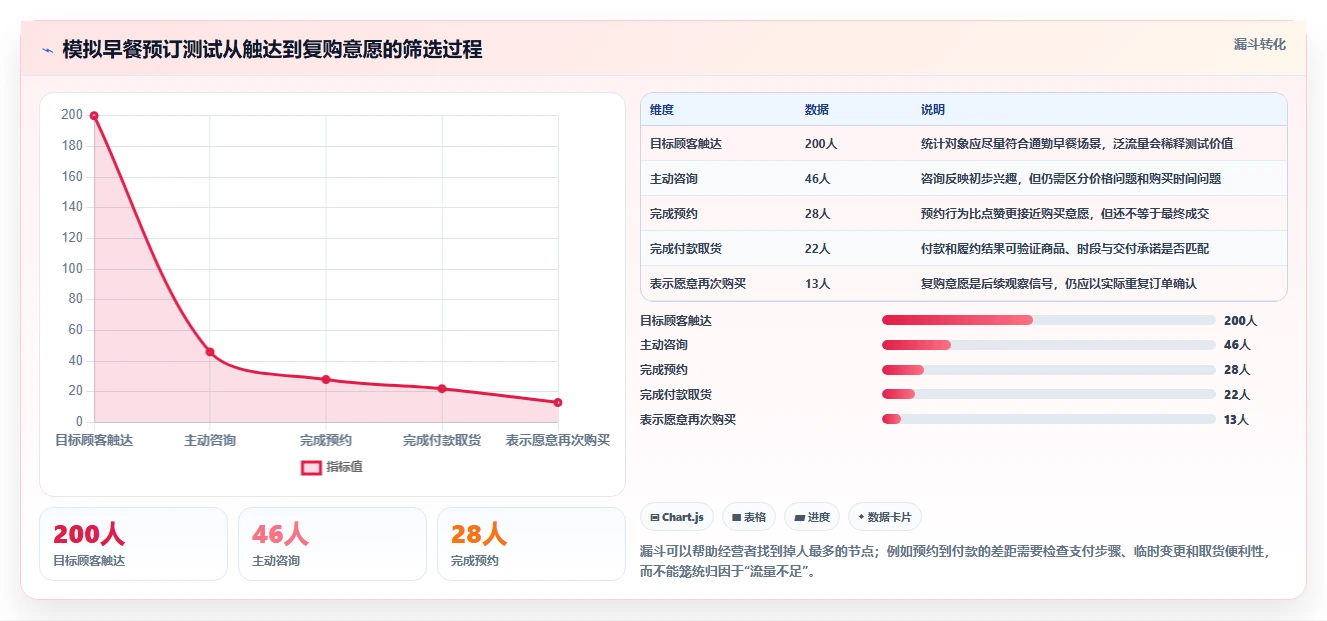Select the 进度 chip
The width and height of the screenshot is (1327, 621).
812,517
